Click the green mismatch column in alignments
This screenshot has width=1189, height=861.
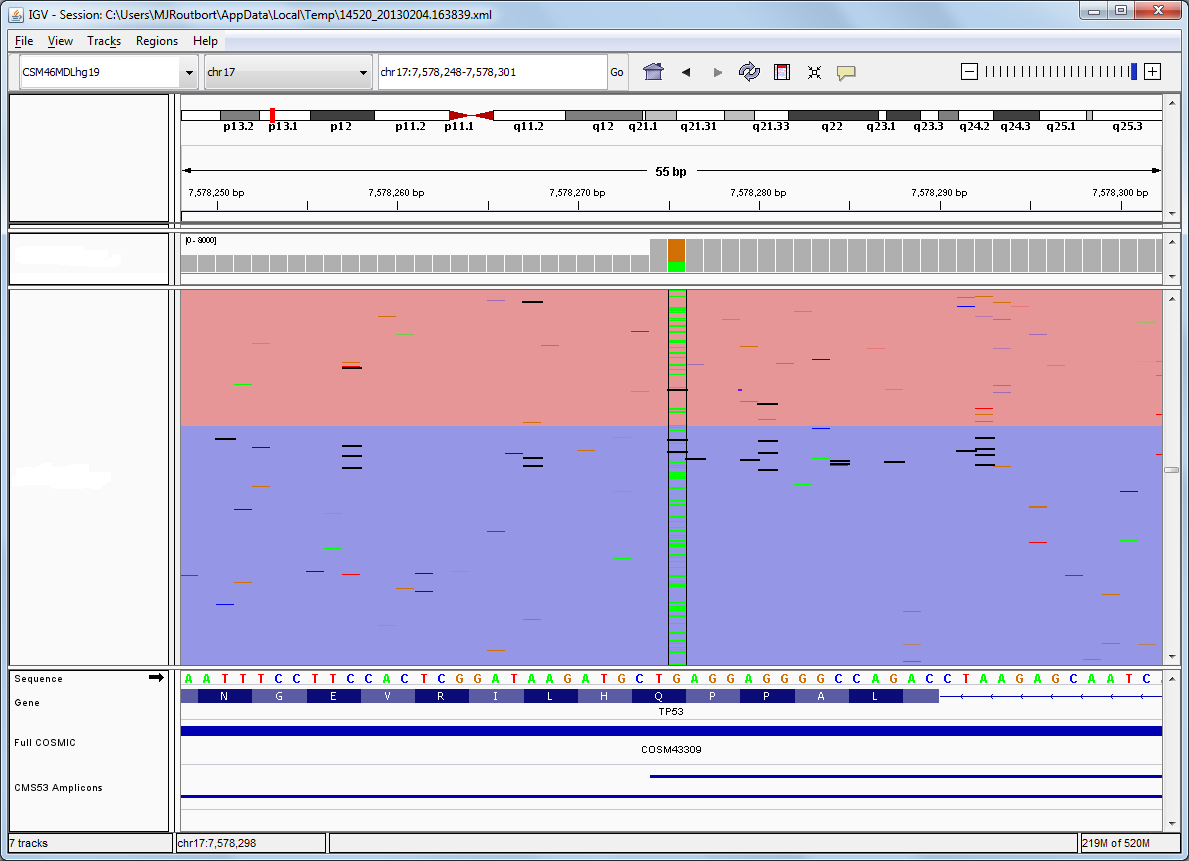[677, 477]
